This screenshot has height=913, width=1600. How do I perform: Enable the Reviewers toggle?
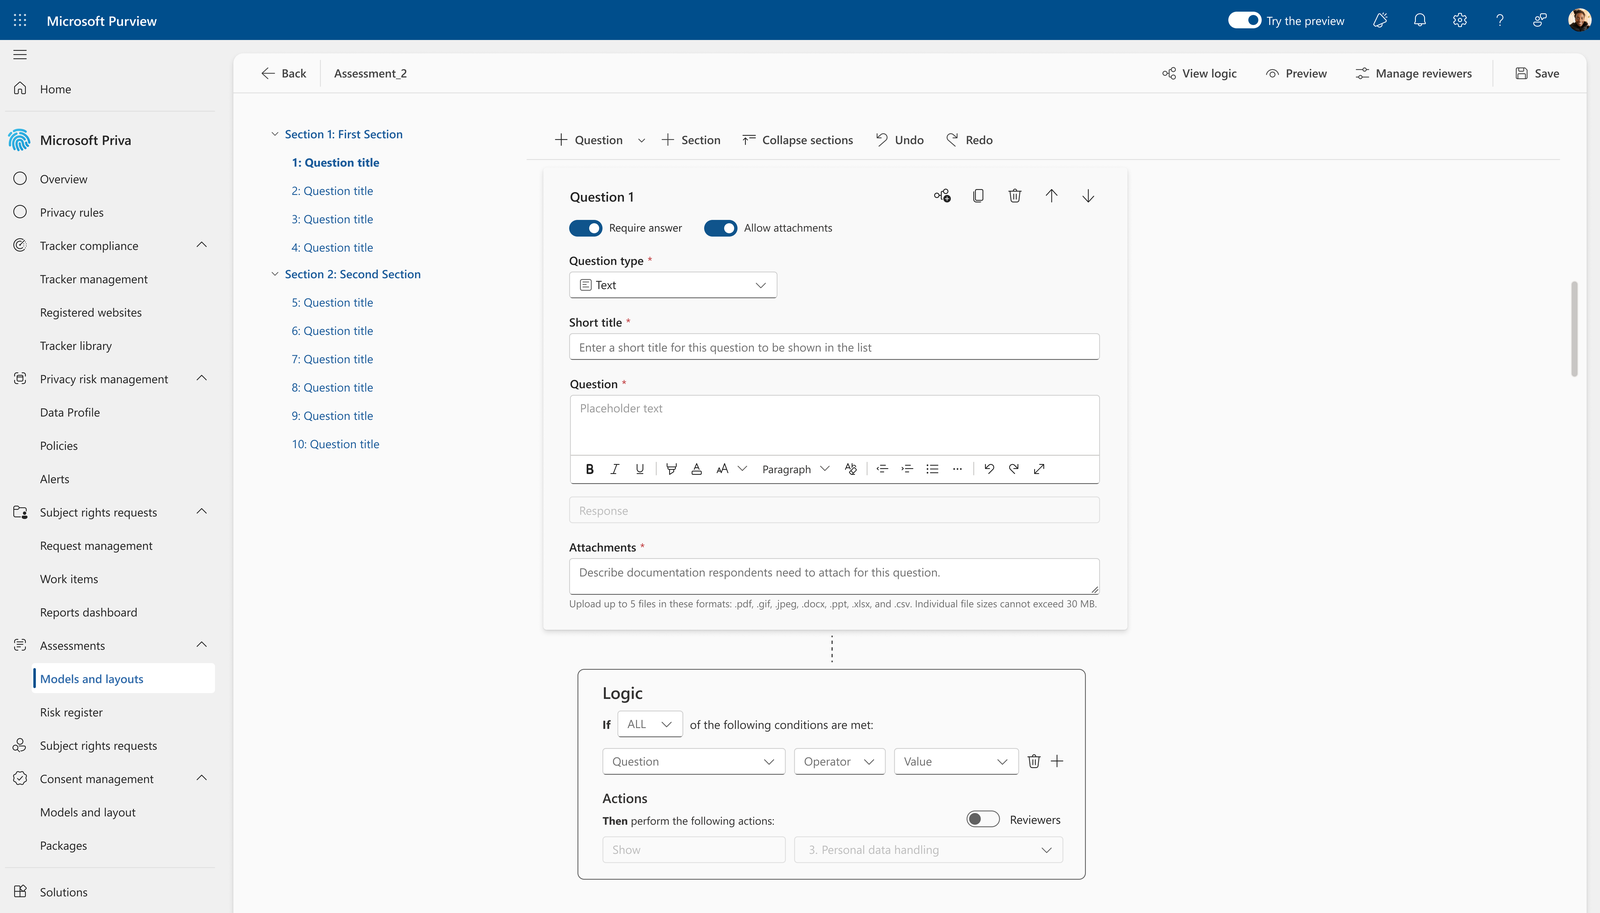pyautogui.click(x=983, y=819)
